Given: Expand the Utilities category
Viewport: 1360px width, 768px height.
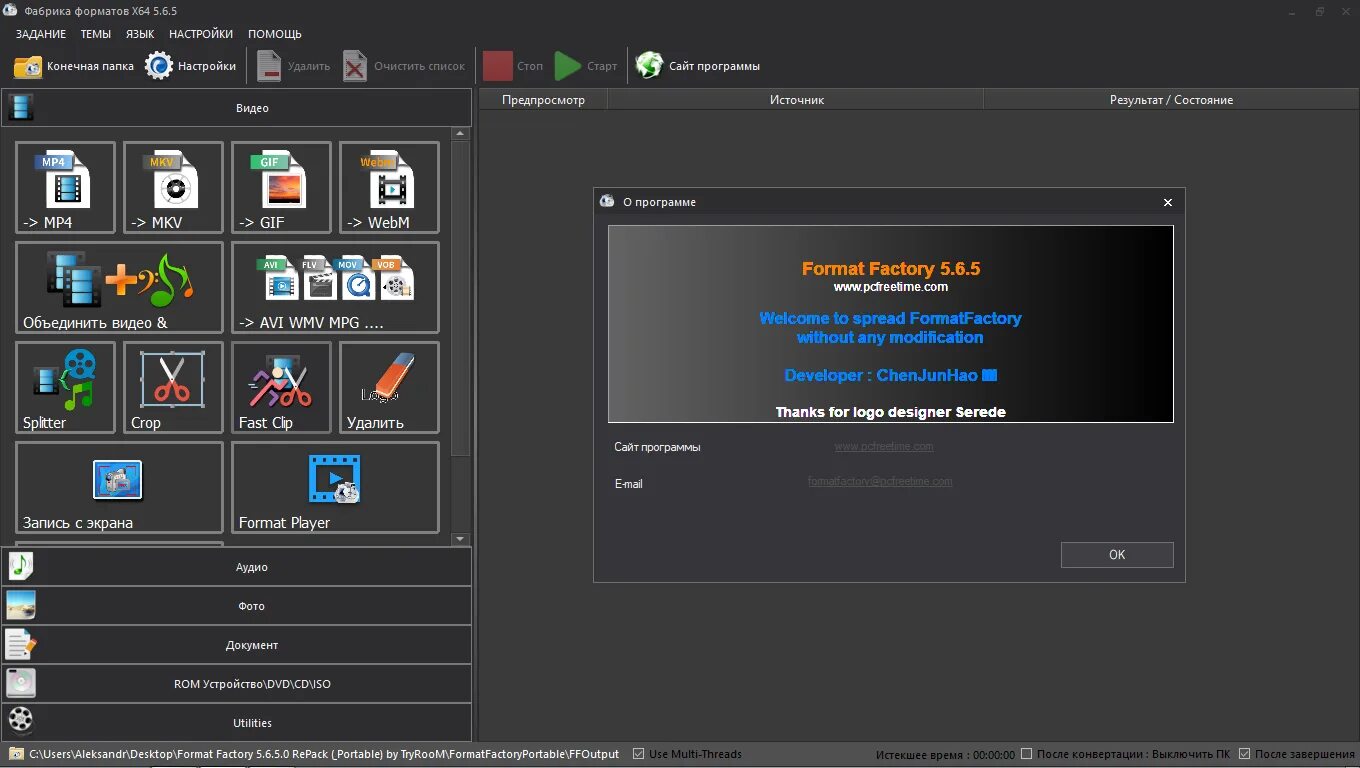Looking at the screenshot, I should (x=236, y=723).
